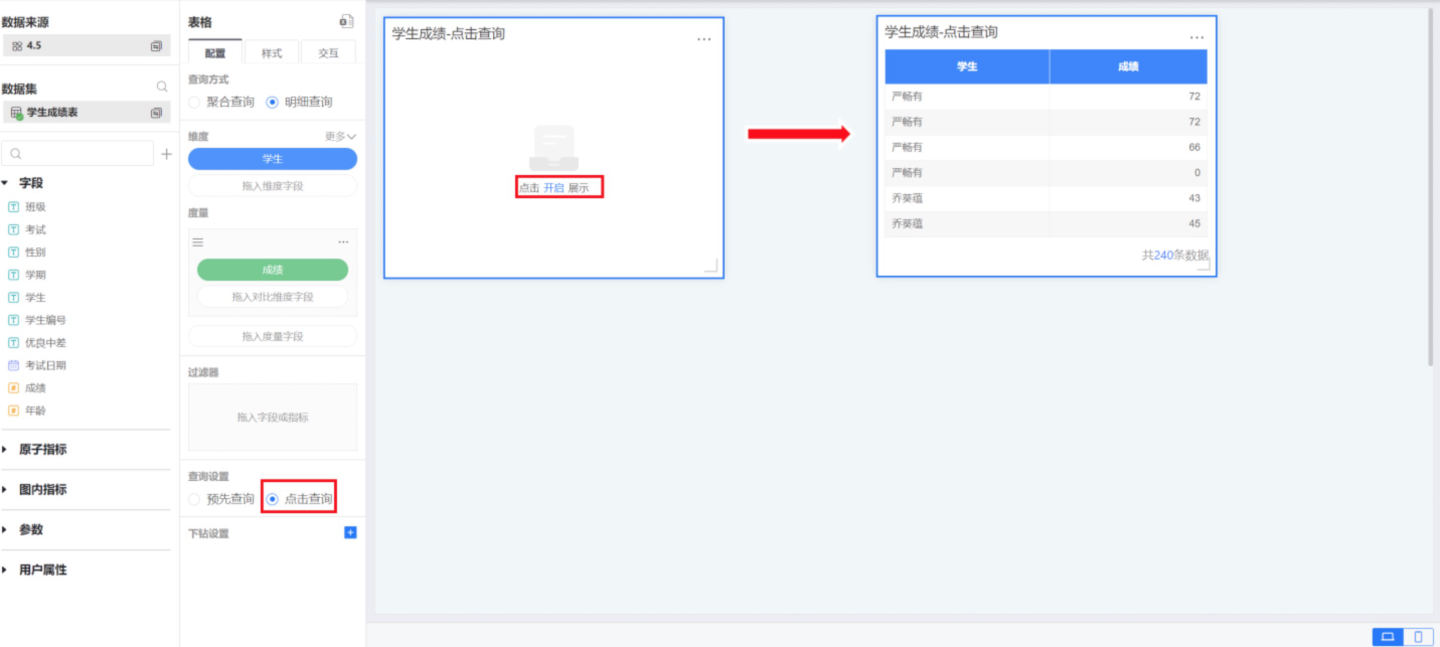The width and height of the screenshot is (1440, 647).
Task: Click the field search input box
Action: pos(78,154)
